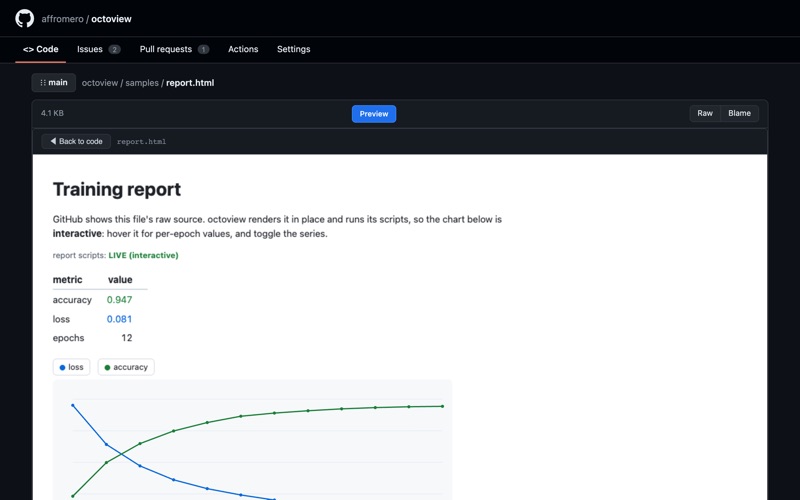The height and width of the screenshot is (500, 800).
Task: Open the Pull requests tab
Action: 174,49
